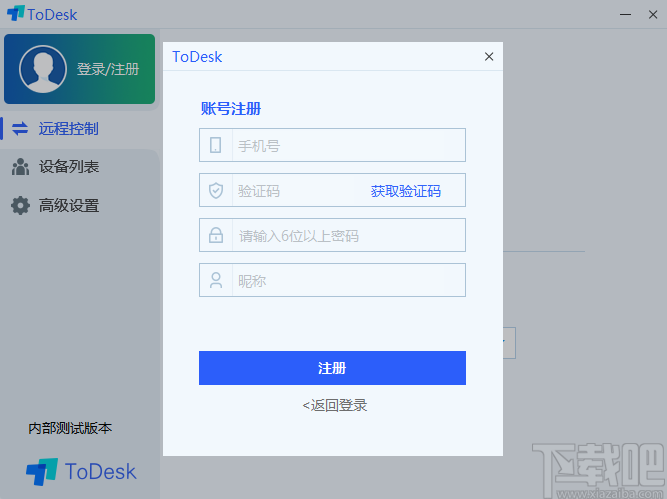Click the 昵称 nickname field

click(x=332, y=280)
